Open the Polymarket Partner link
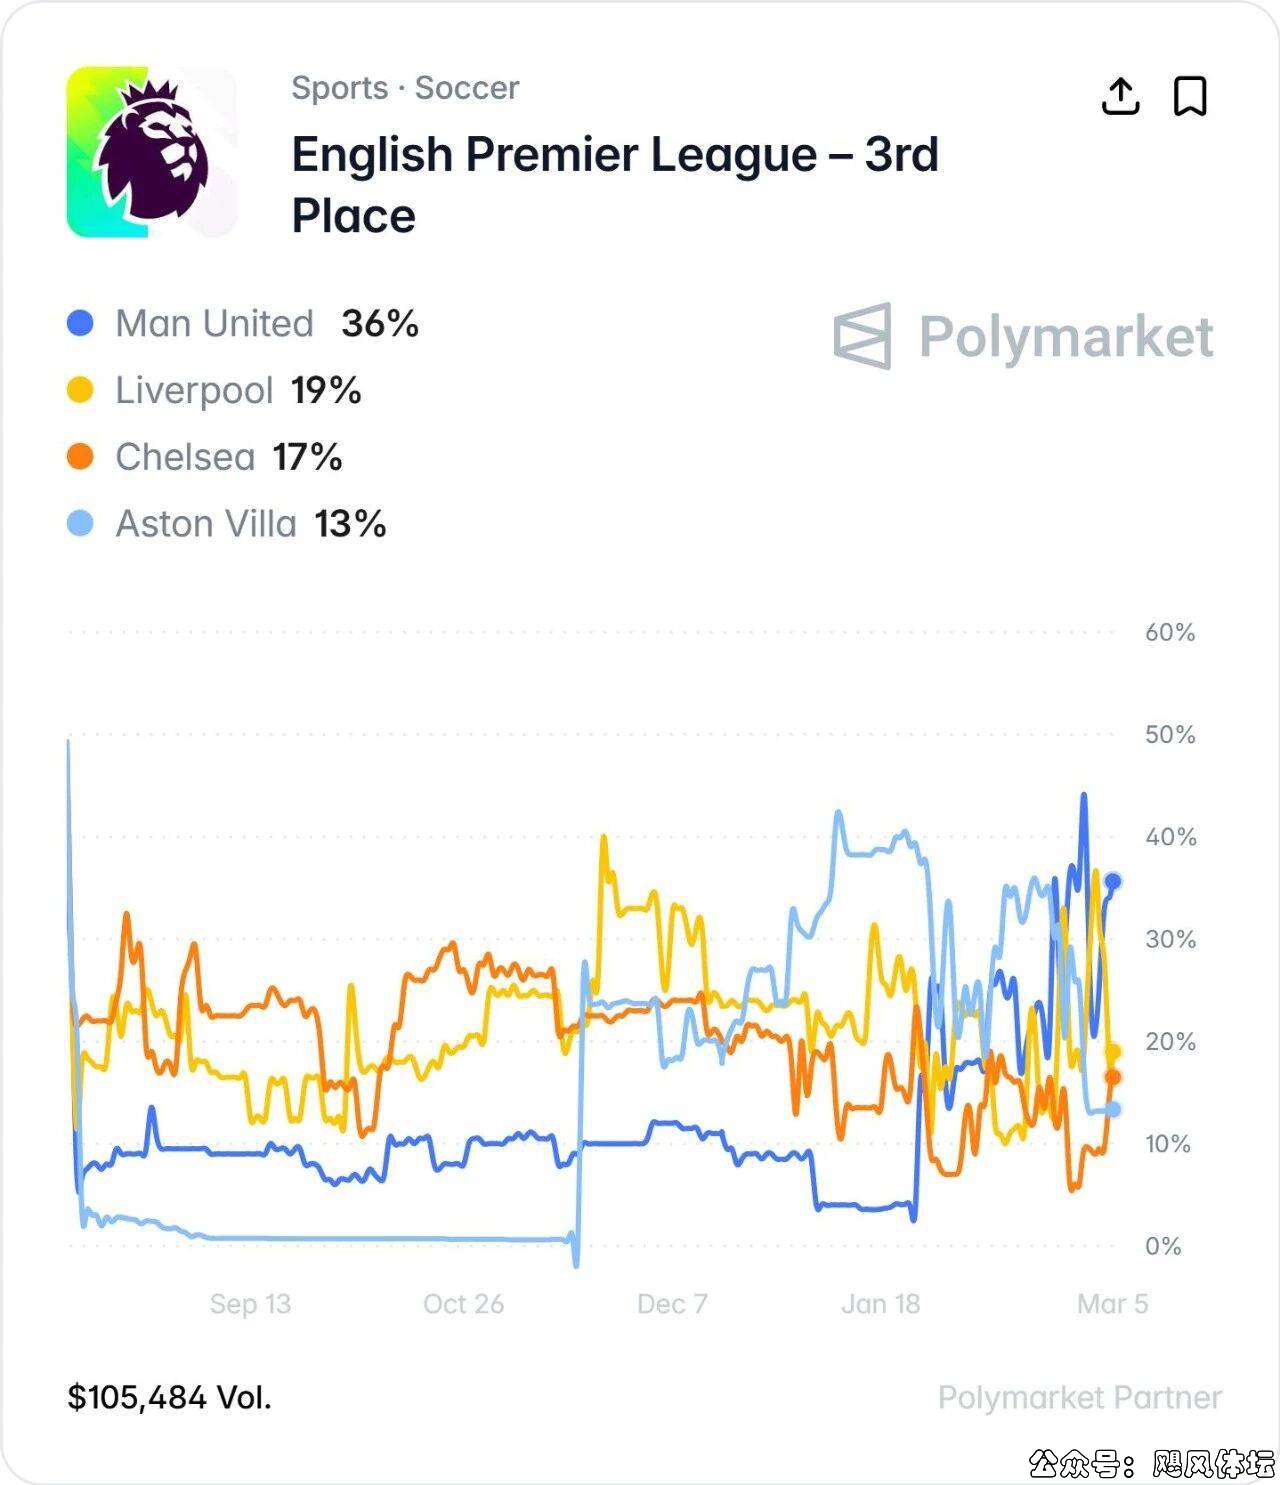The width and height of the screenshot is (1280, 1485). pos(1079,1397)
